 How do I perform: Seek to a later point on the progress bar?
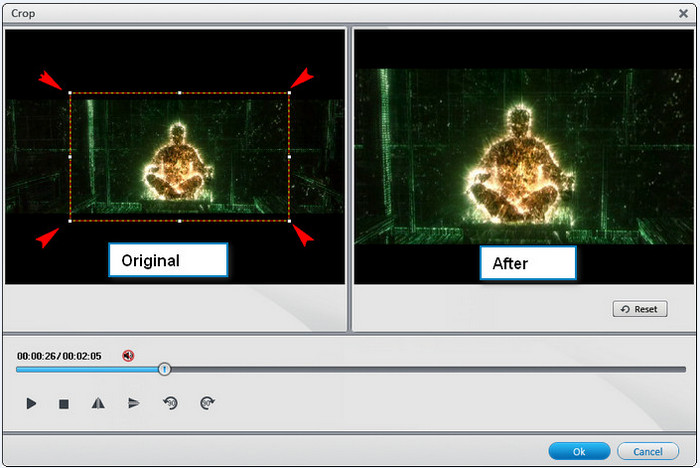[x=427, y=370]
